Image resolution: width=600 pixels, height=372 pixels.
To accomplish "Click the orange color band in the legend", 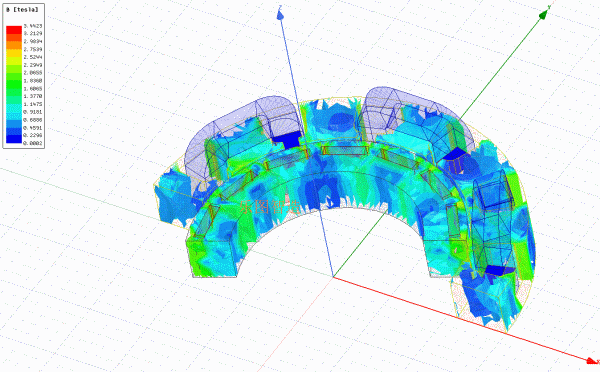I will [14, 45].
